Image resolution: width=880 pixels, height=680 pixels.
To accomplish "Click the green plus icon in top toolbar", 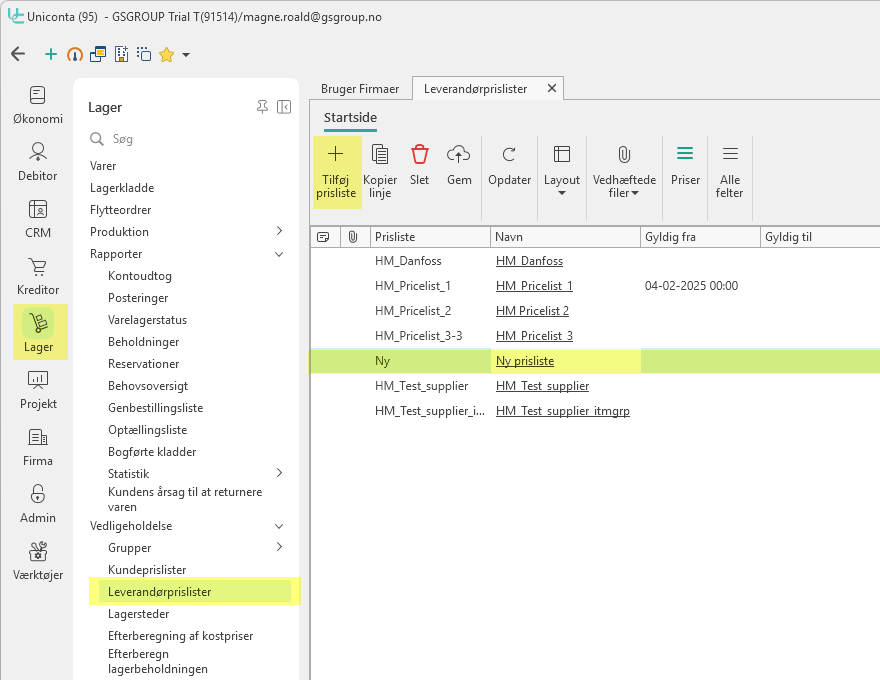I will click(51, 54).
